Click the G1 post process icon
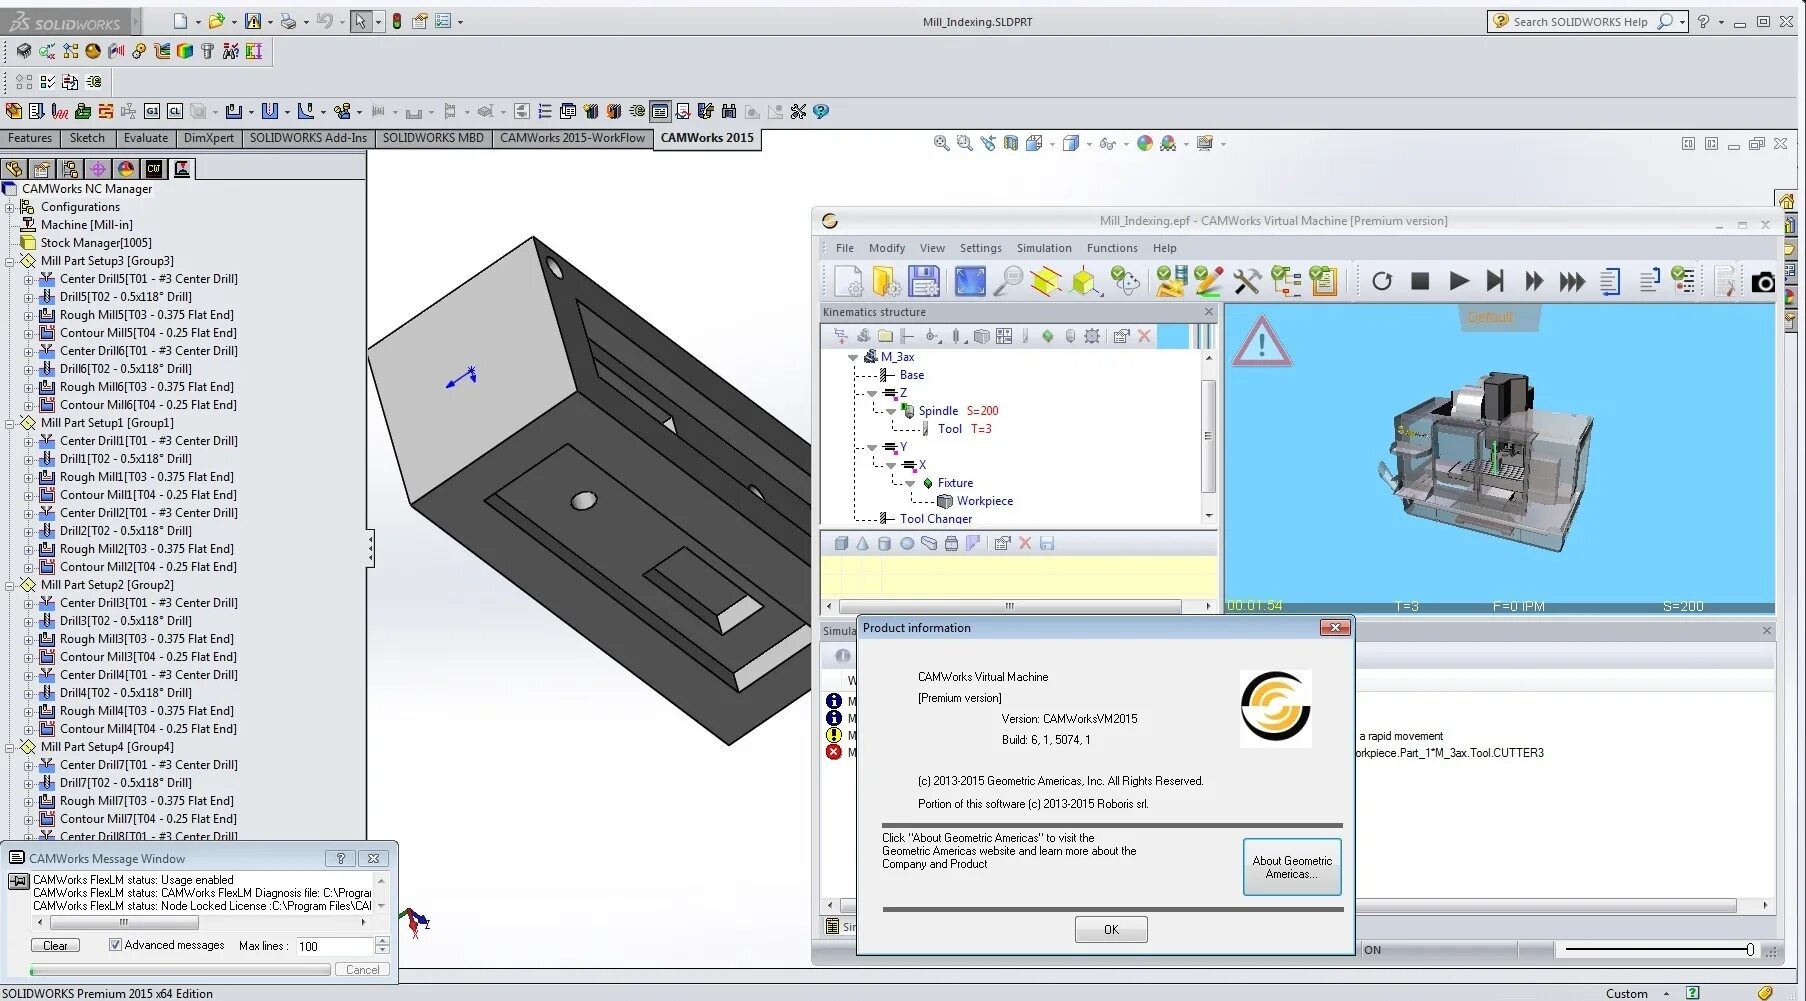The image size is (1806, 1001). [152, 111]
